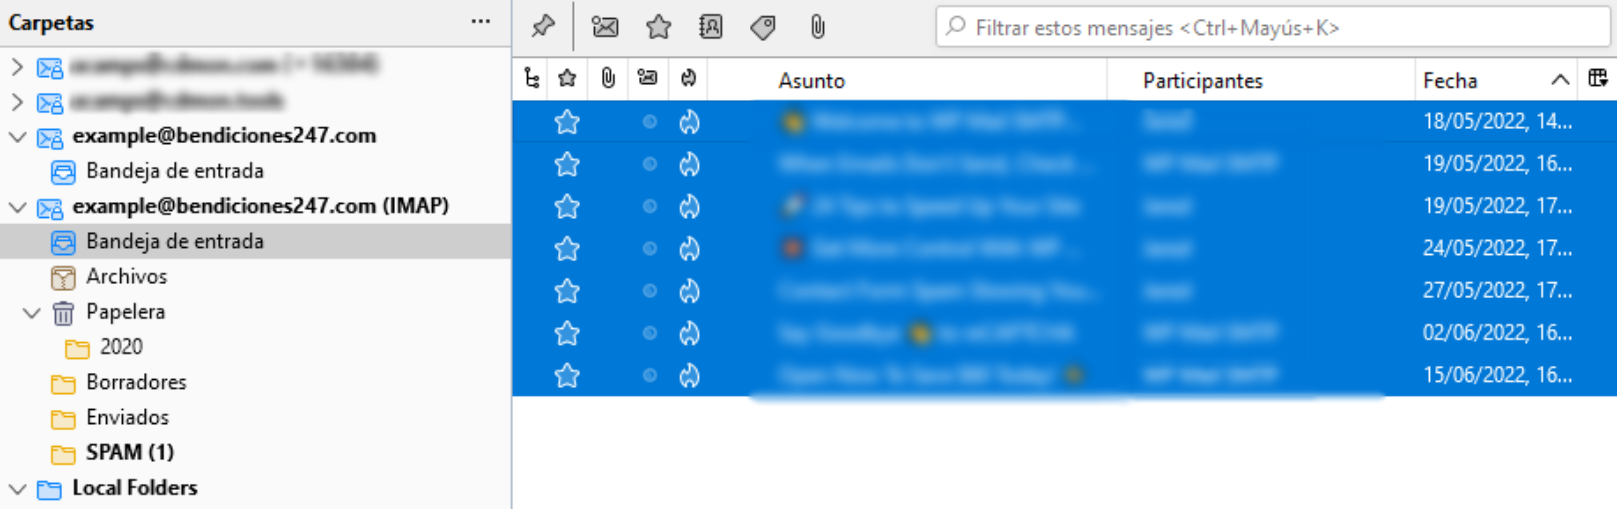This screenshot has height=509, width=1617.
Task: Open the column picker icon
Action: [x=1598, y=79]
